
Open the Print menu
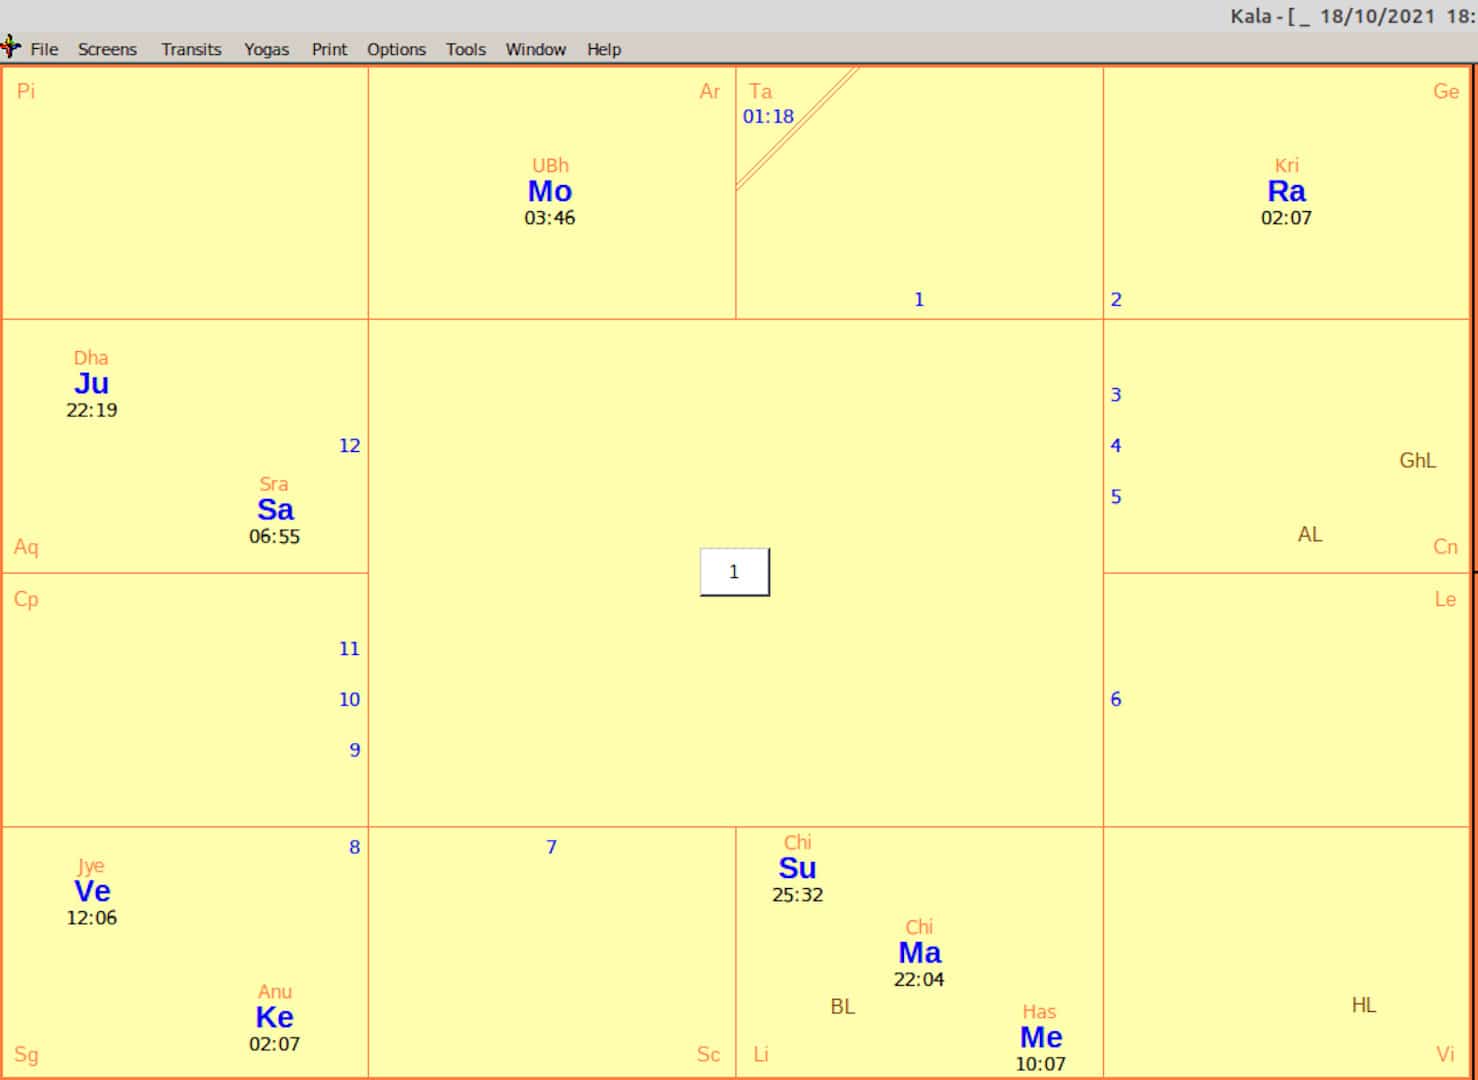pos(329,49)
